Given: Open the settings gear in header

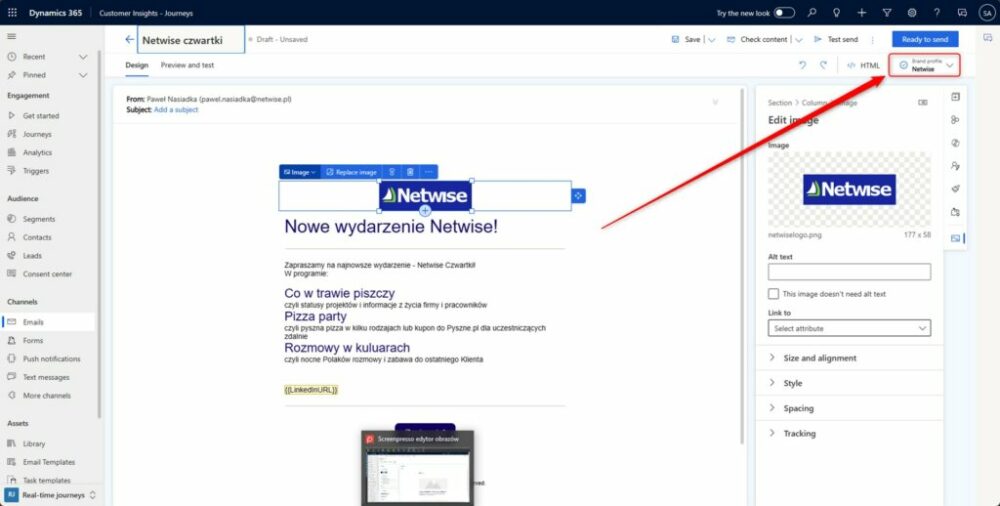Looking at the screenshot, I should click(911, 13).
